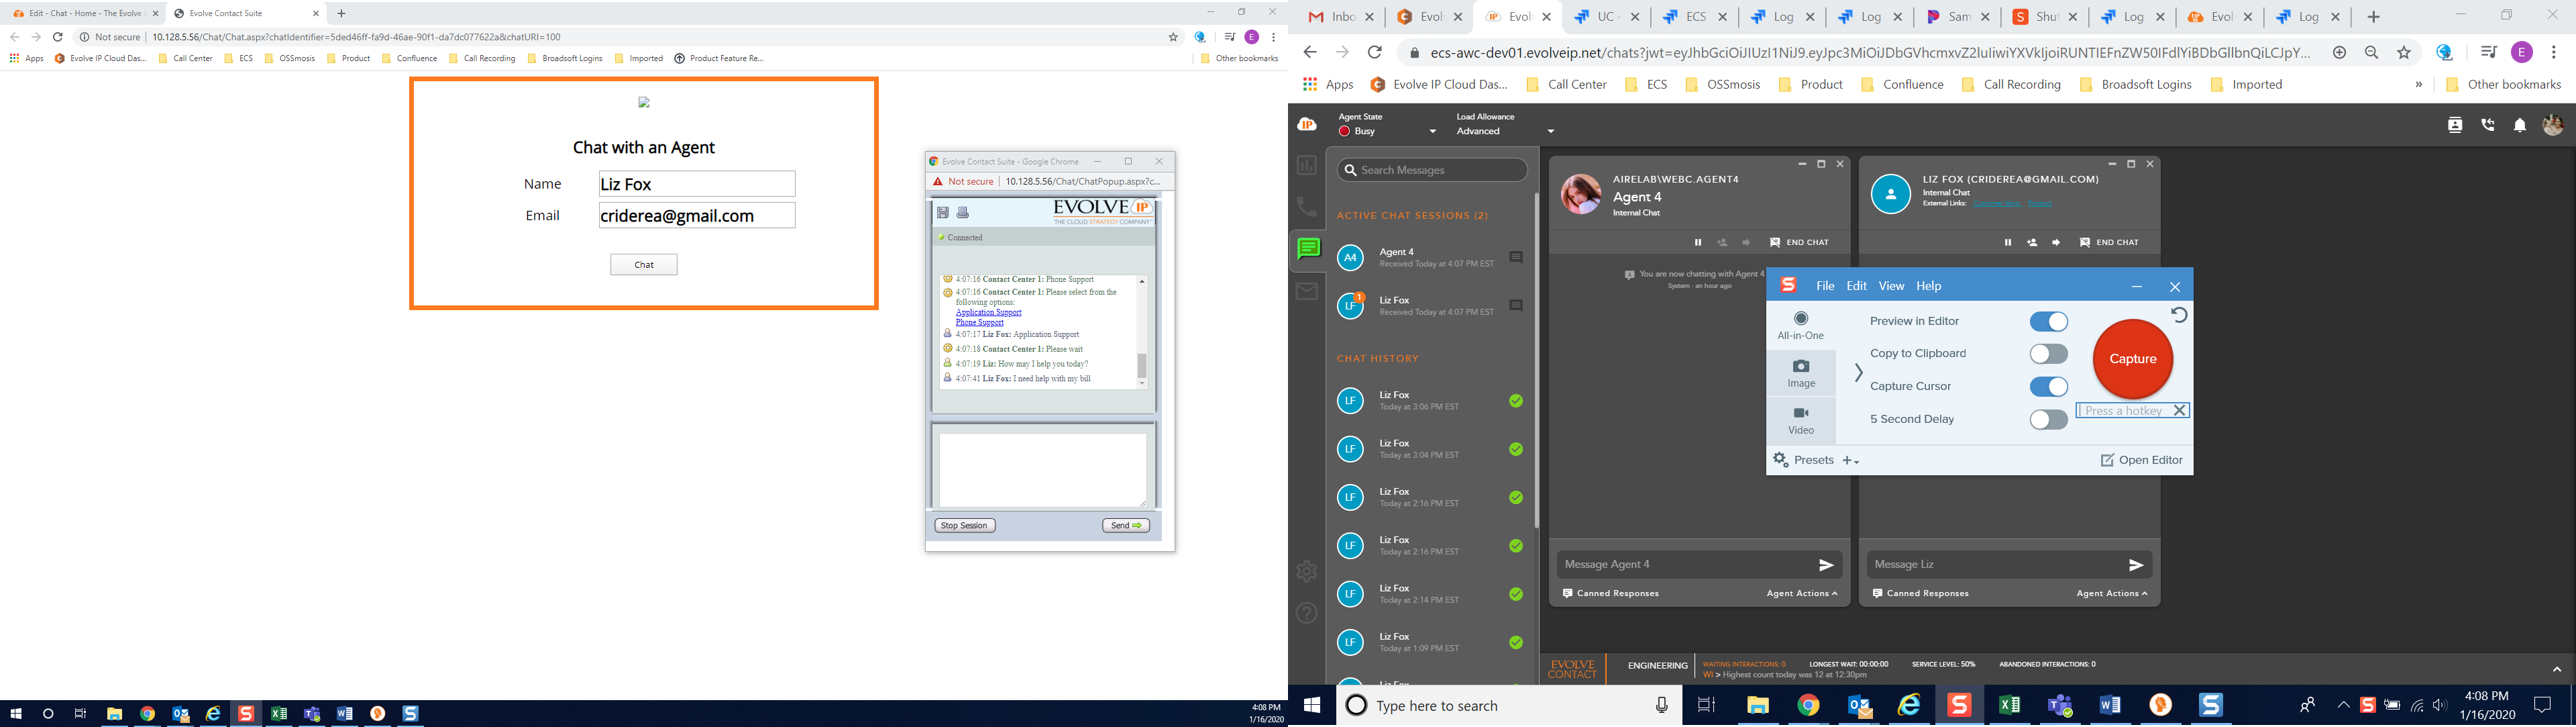2576x727 pixels.
Task: Select Video capture mode in Snagit
Action: pos(1801,420)
